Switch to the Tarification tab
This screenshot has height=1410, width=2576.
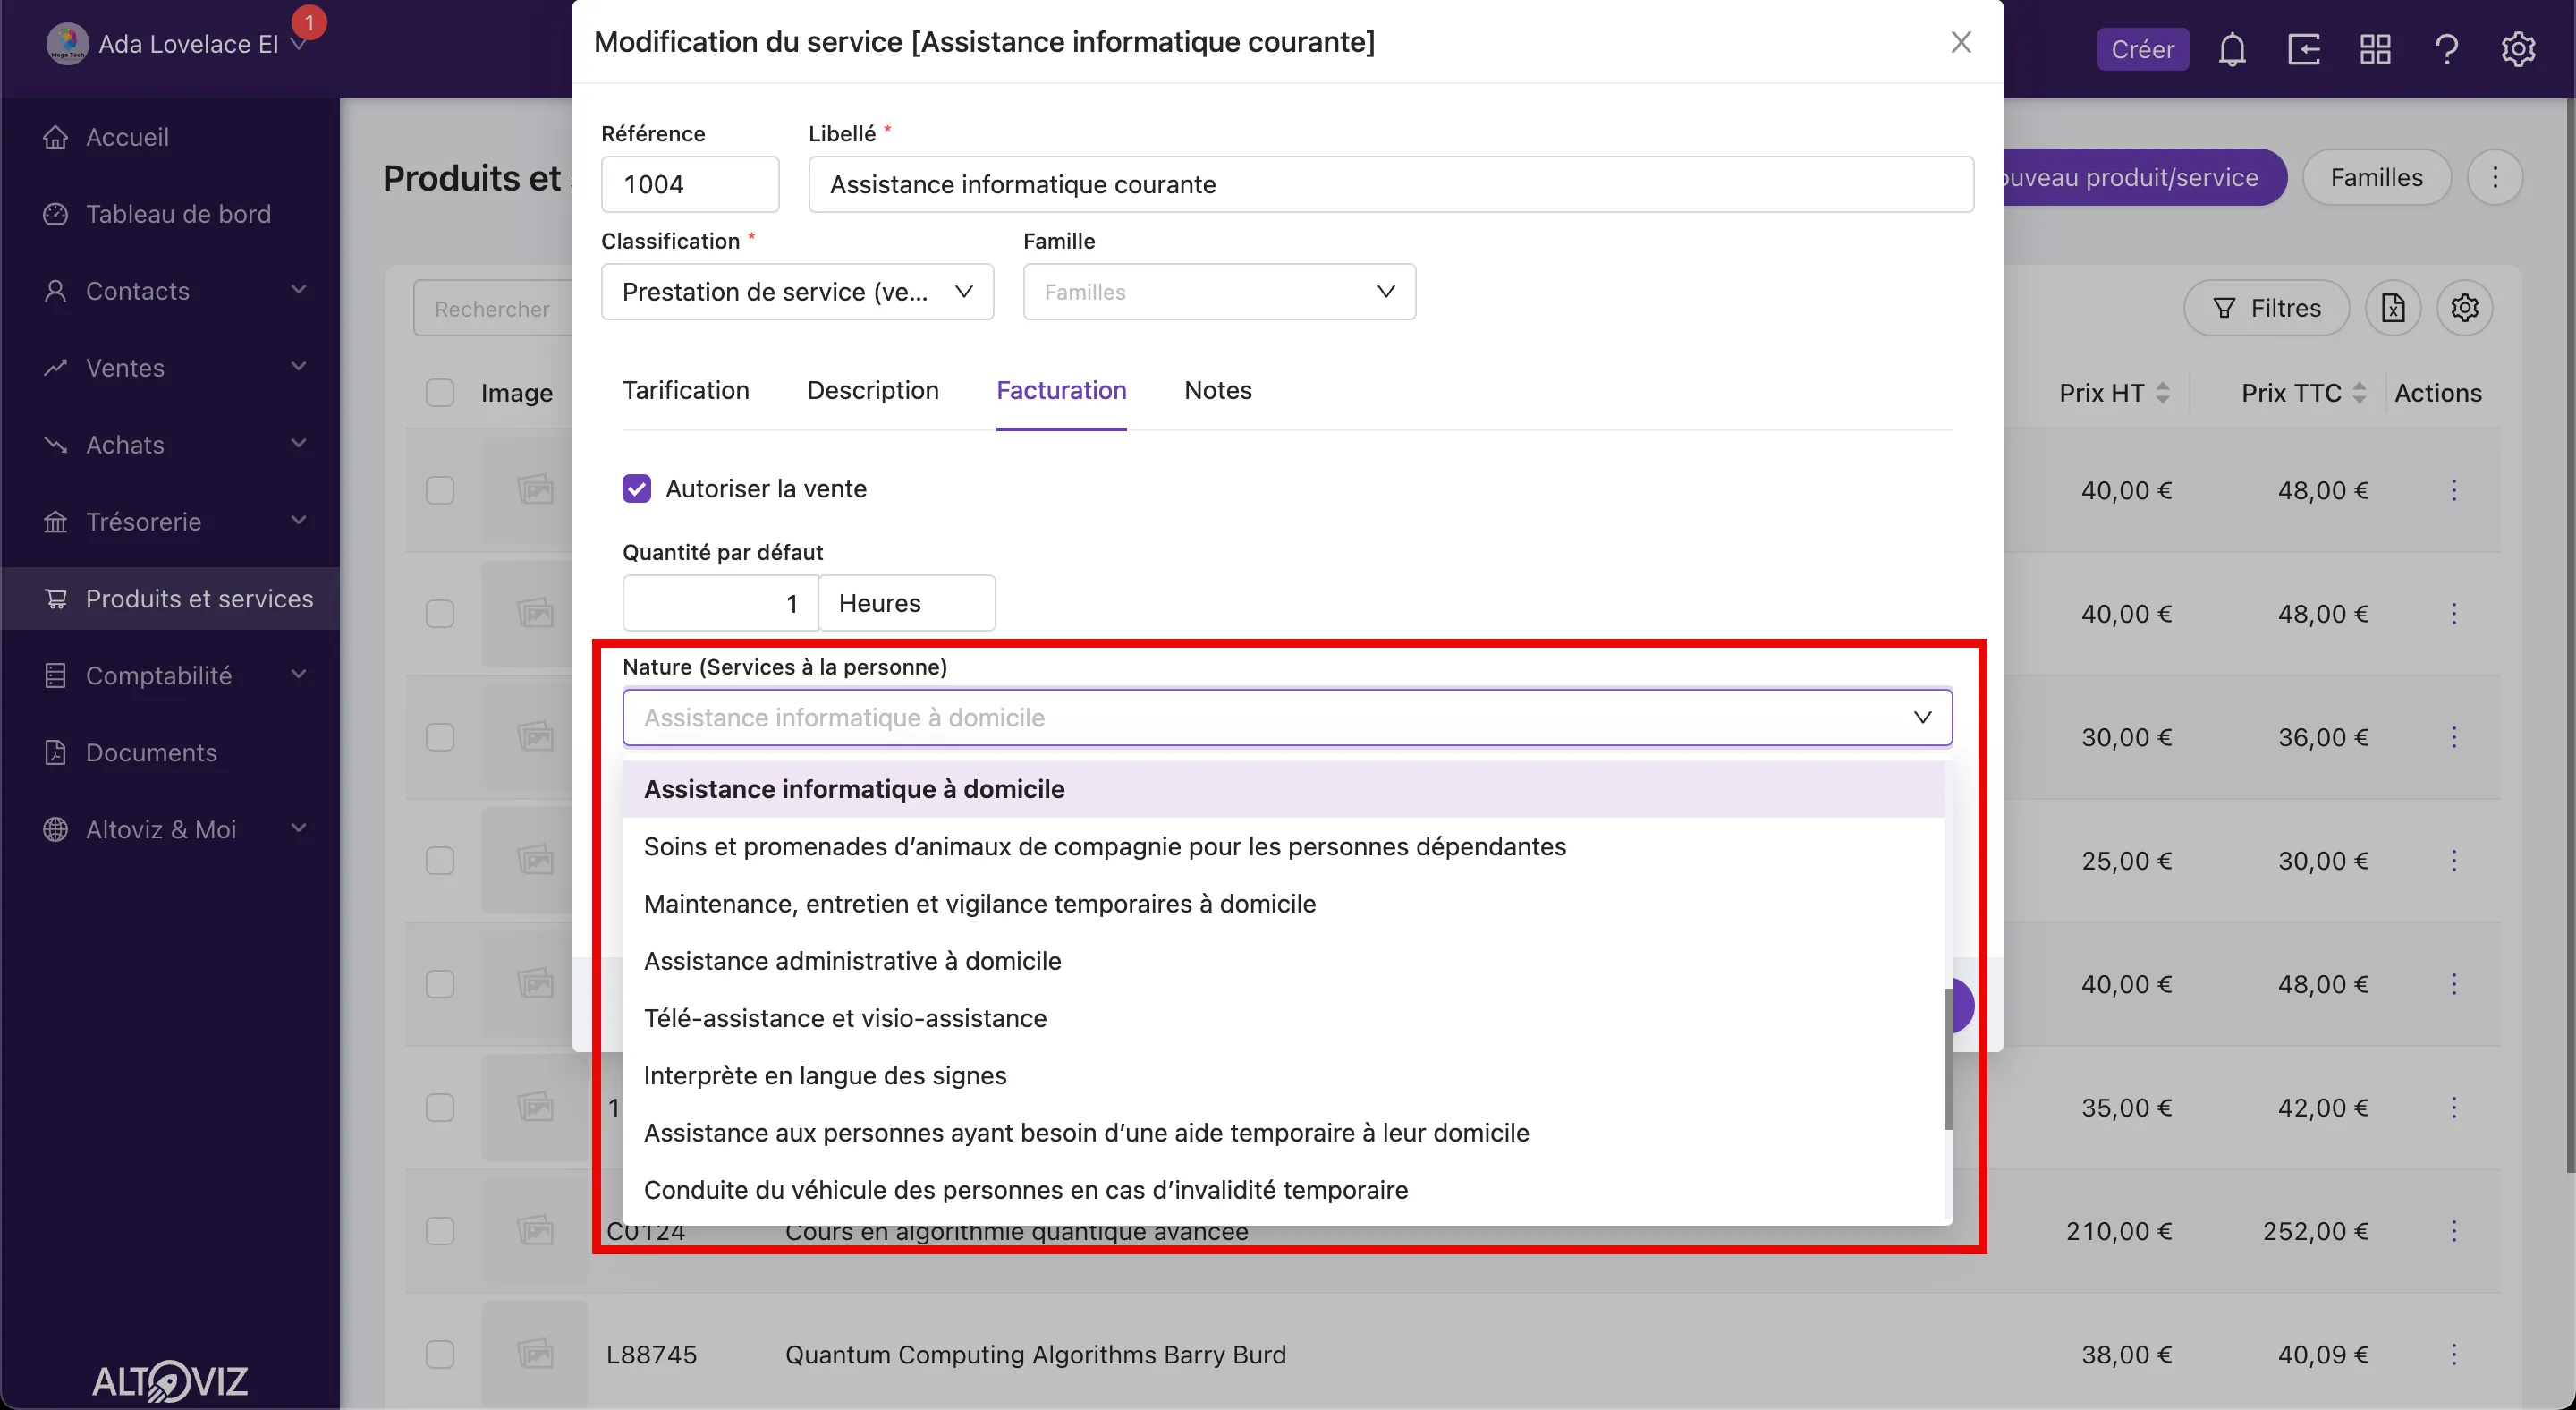pos(686,390)
